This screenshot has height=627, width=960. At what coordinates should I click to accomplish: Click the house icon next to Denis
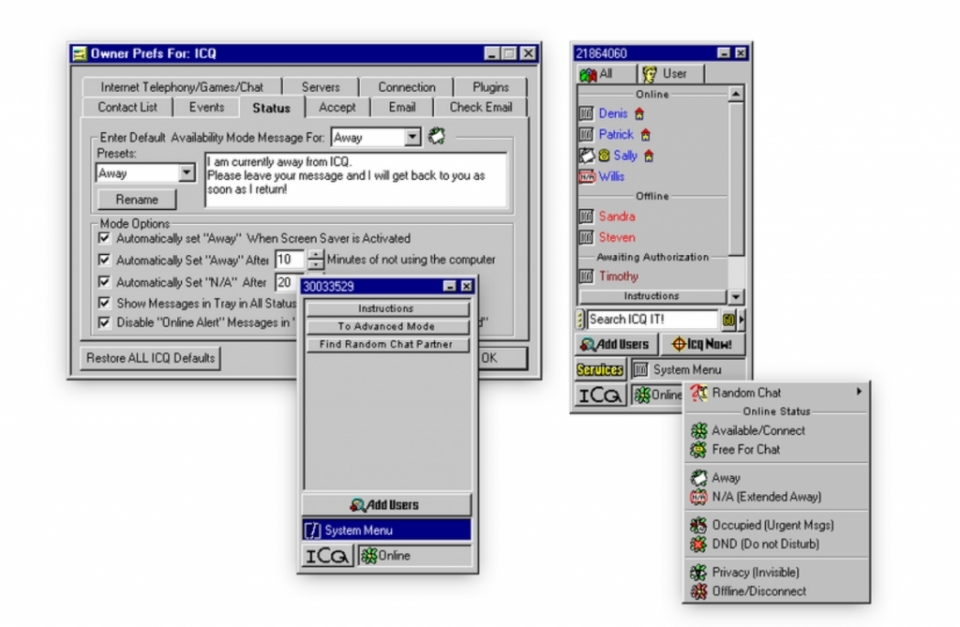coord(639,114)
